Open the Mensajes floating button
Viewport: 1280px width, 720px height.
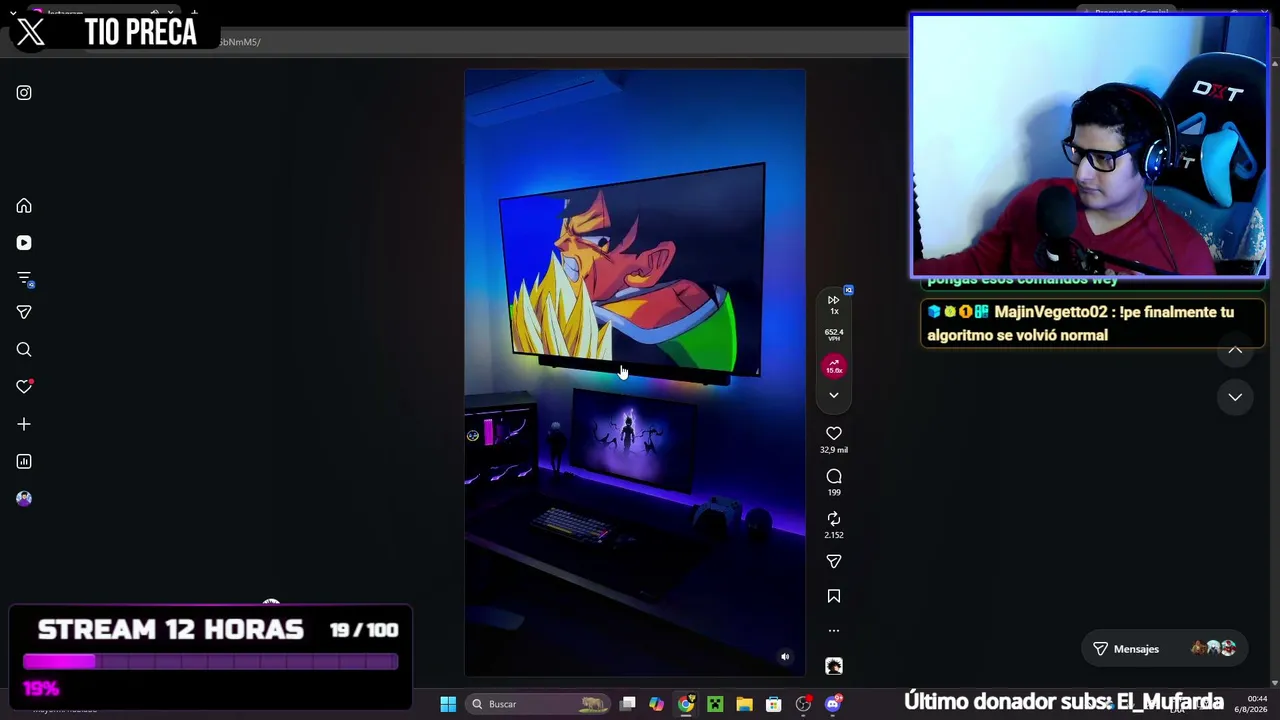coord(1165,649)
